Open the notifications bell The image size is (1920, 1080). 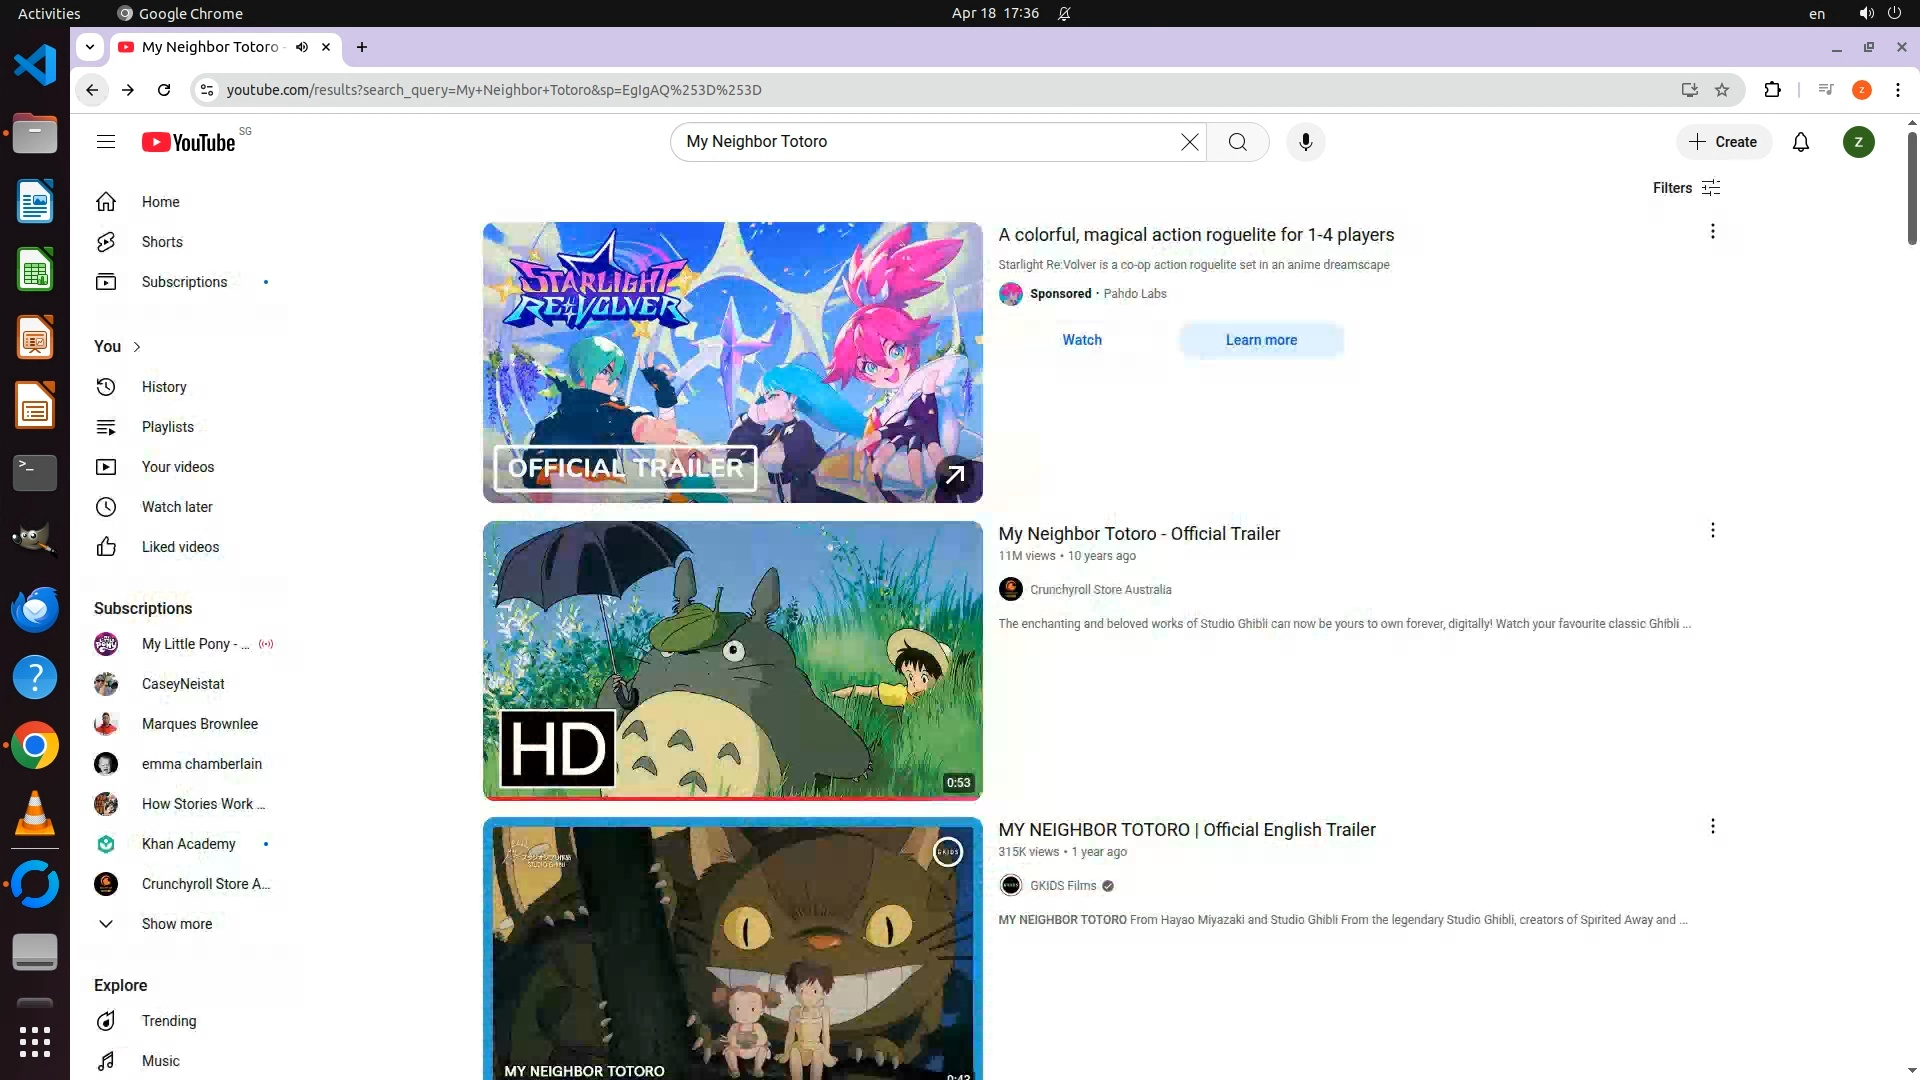pyautogui.click(x=1801, y=142)
